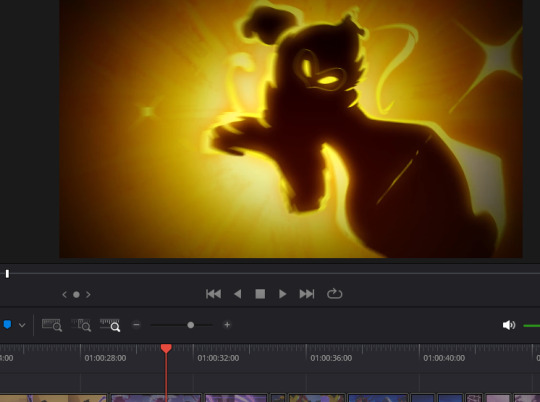
Task: Select custom zoom view
Action: [110, 325]
